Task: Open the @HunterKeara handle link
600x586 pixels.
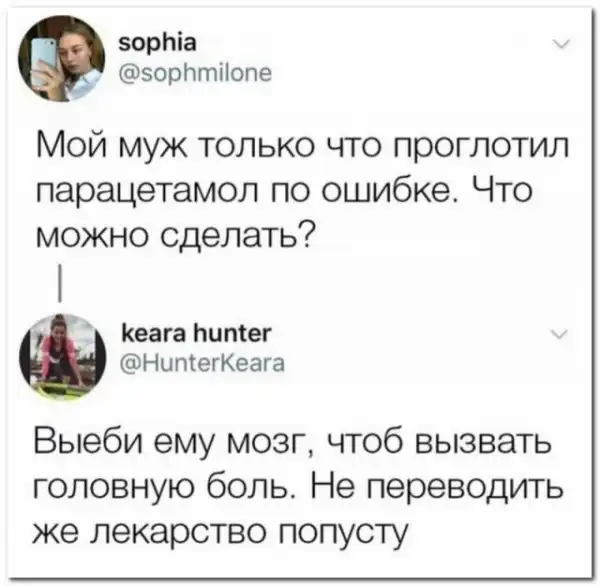Action: (x=202, y=363)
